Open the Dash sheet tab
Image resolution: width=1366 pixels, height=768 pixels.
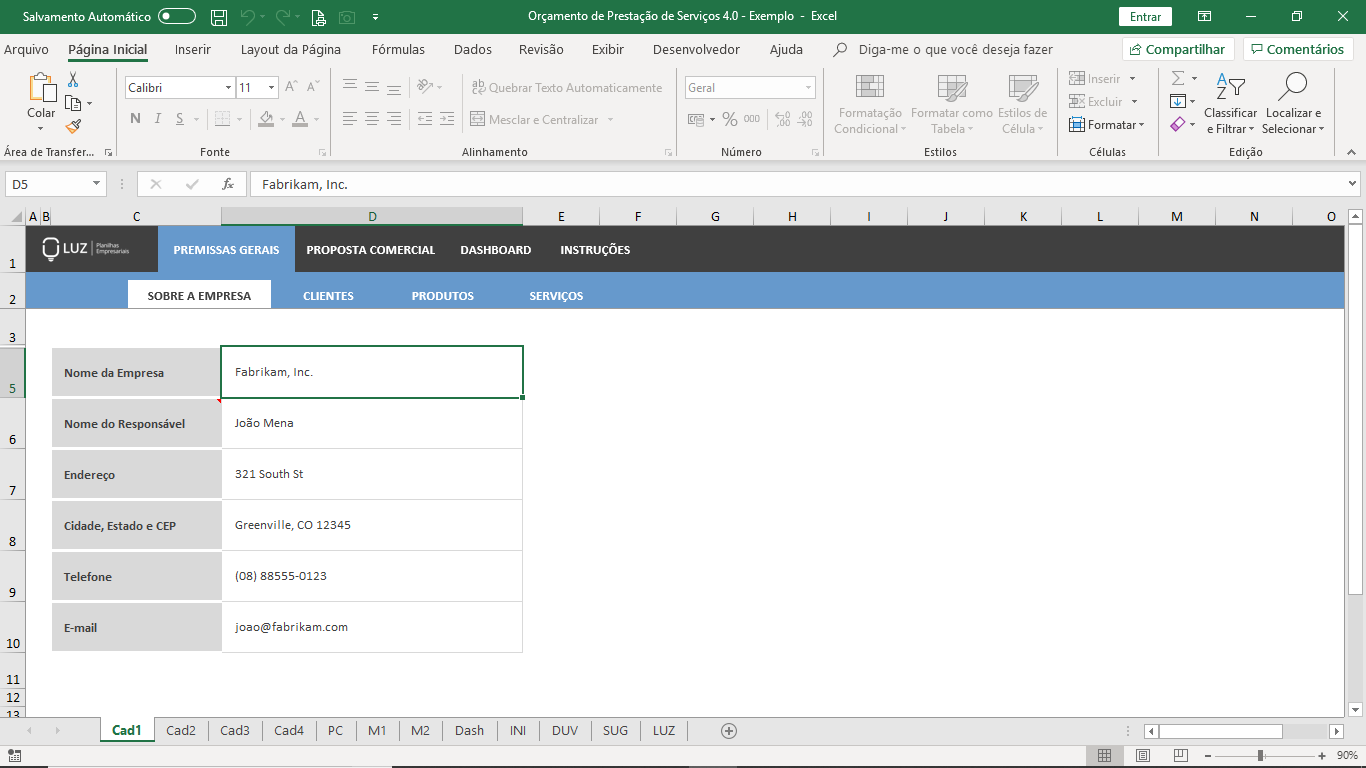pyautogui.click(x=469, y=731)
